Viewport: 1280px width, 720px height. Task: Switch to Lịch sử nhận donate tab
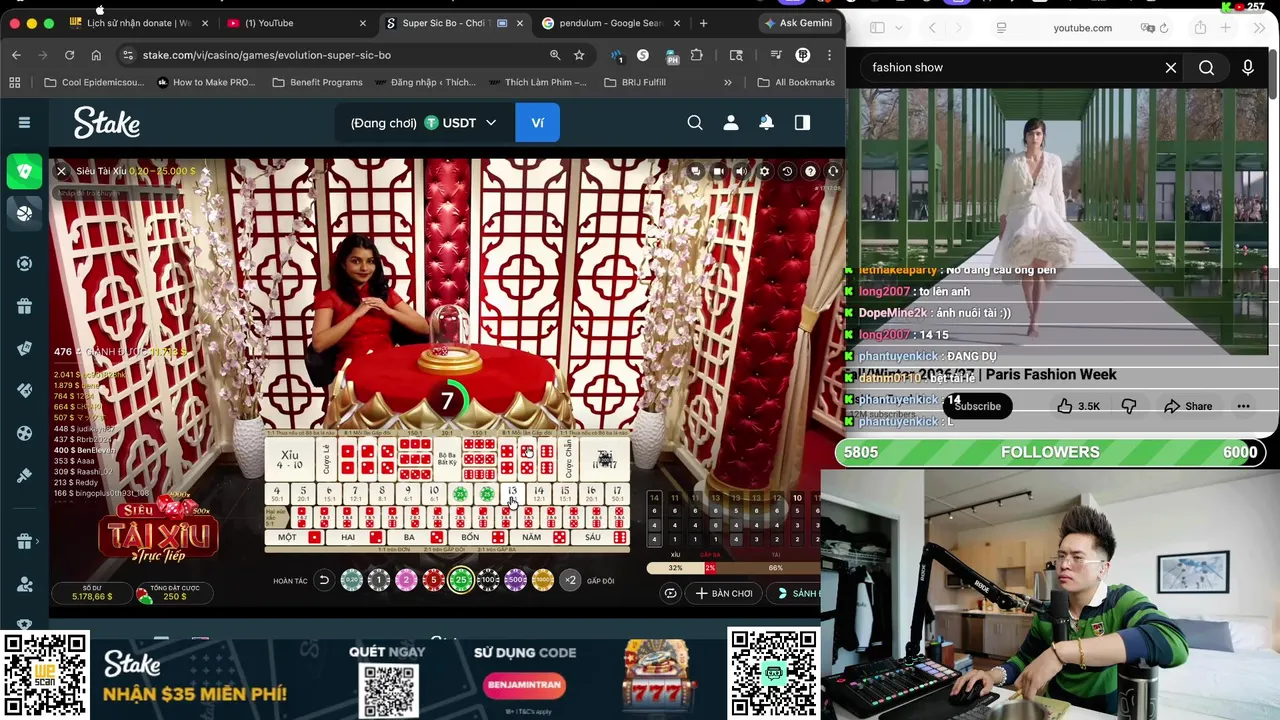(138, 23)
